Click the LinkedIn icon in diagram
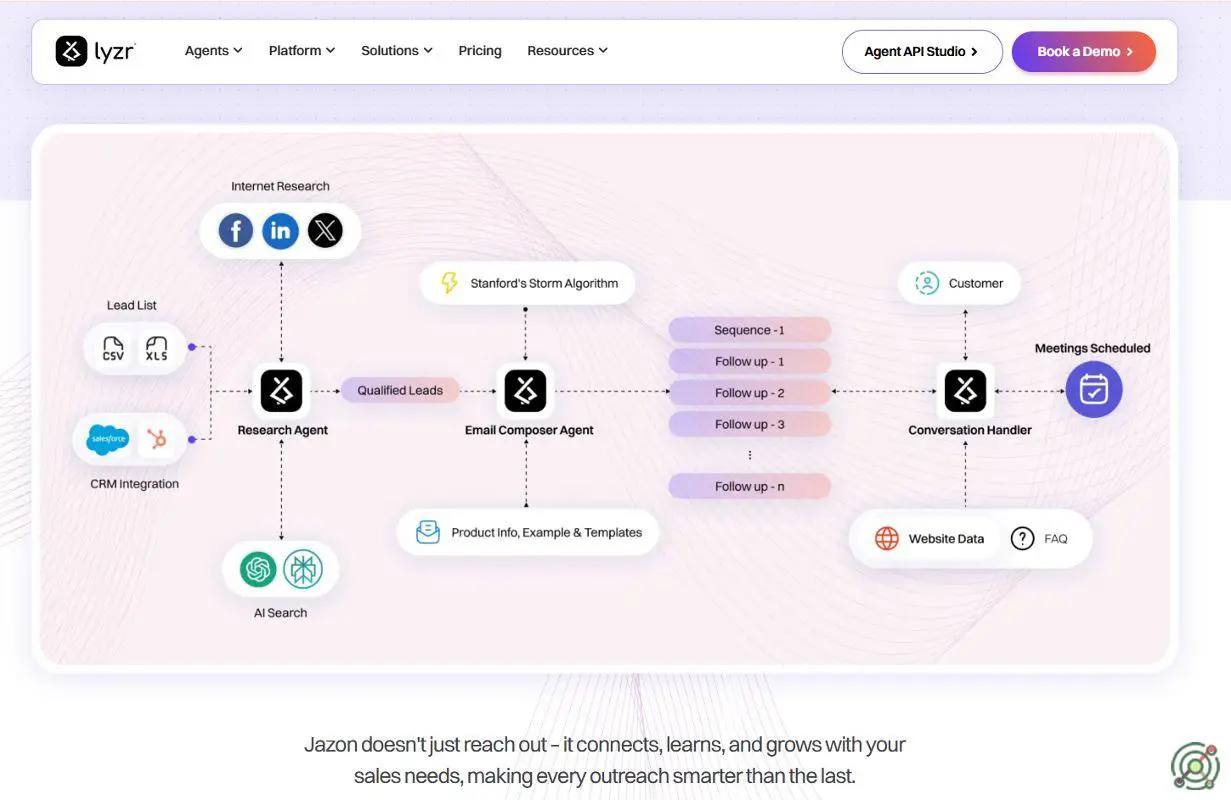The image size is (1231, 800). pyautogui.click(x=281, y=232)
